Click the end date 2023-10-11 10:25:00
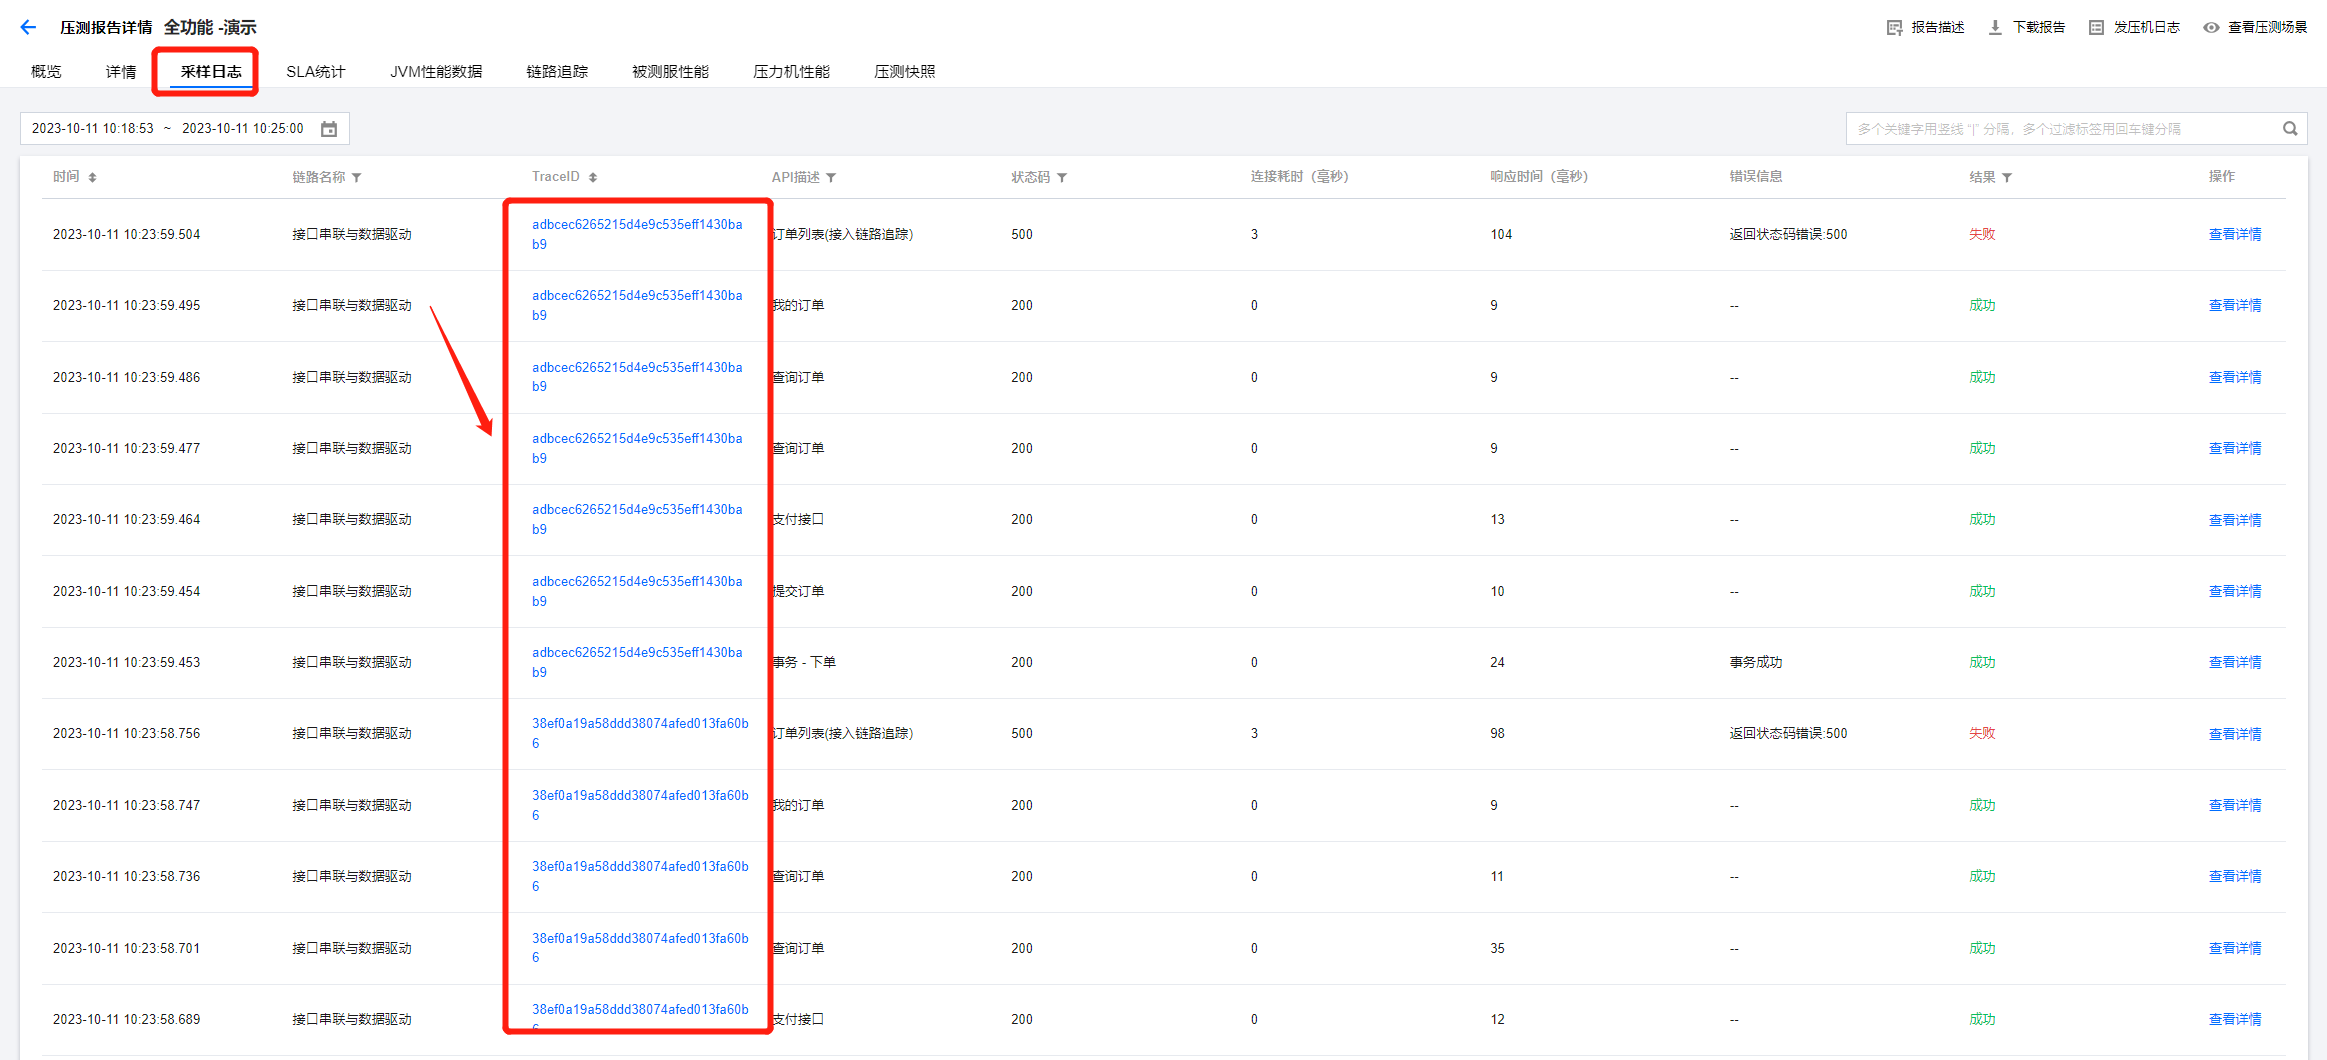This screenshot has height=1060, width=2327. point(243,129)
